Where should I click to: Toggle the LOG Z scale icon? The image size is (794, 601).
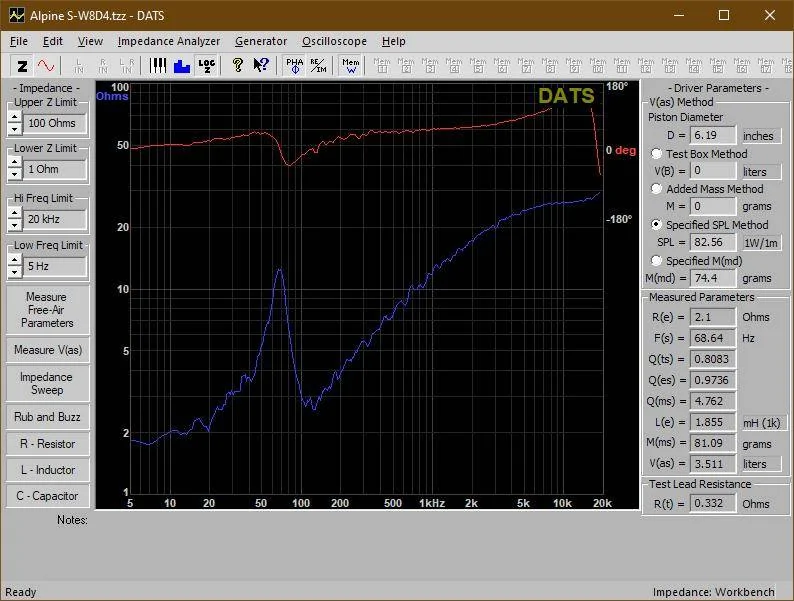click(206, 66)
